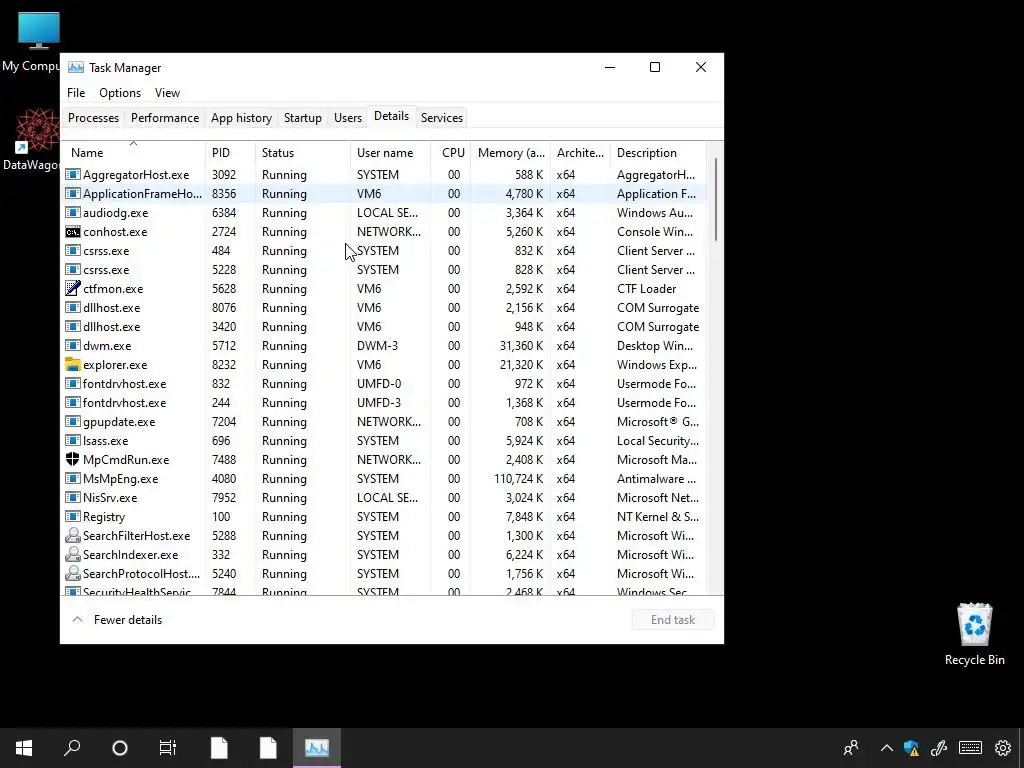Image resolution: width=1024 pixels, height=768 pixels.
Task: Click the second taskbar blank document icon
Action: pos(268,748)
